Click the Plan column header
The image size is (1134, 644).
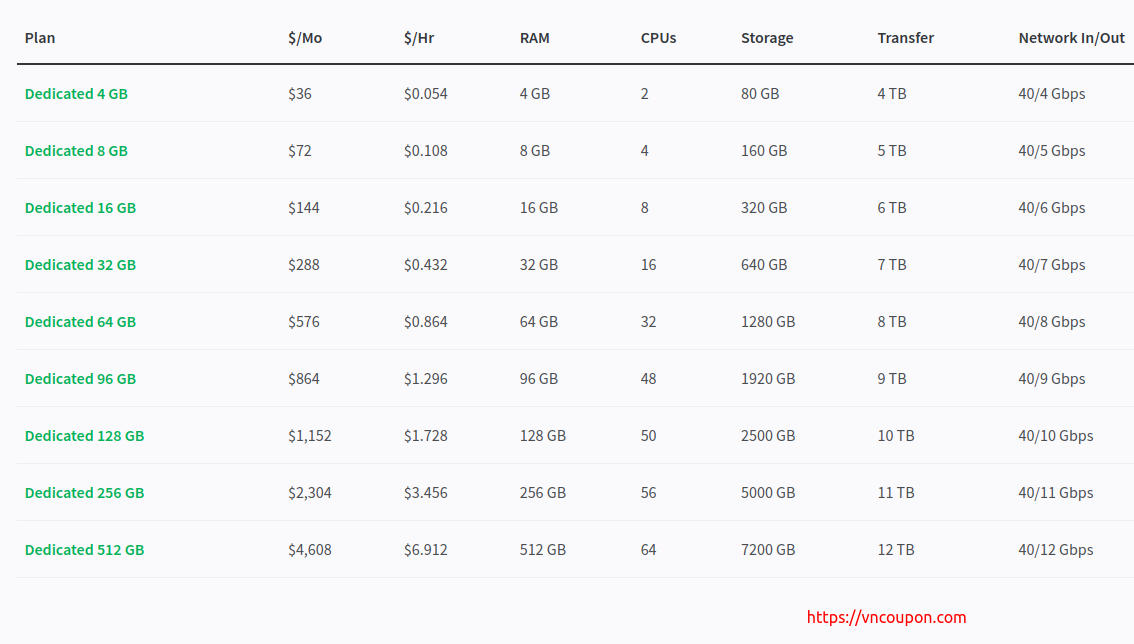[x=40, y=38]
